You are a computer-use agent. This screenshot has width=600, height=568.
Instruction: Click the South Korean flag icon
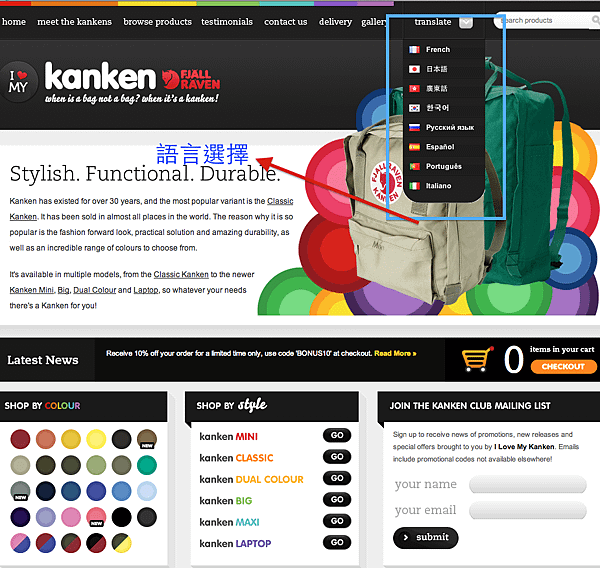tap(414, 108)
